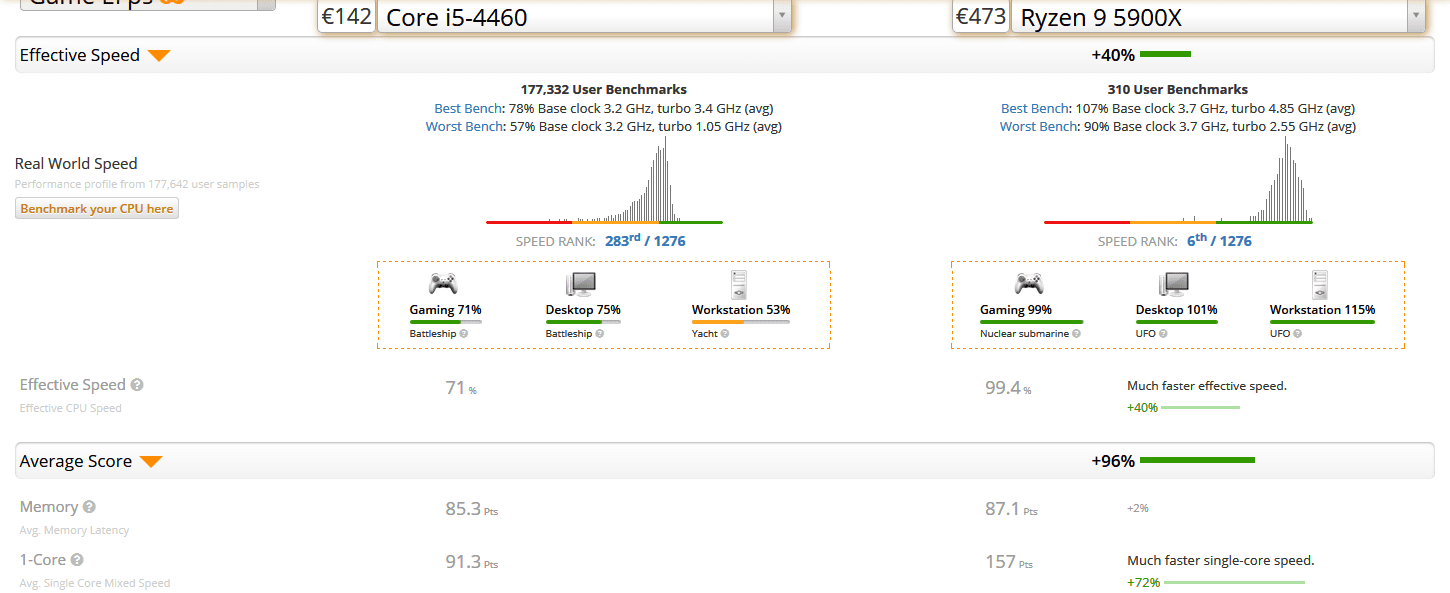The height and width of the screenshot is (593, 1450).
Task: Select the Gaming 99% label
Action: pos(1016,310)
